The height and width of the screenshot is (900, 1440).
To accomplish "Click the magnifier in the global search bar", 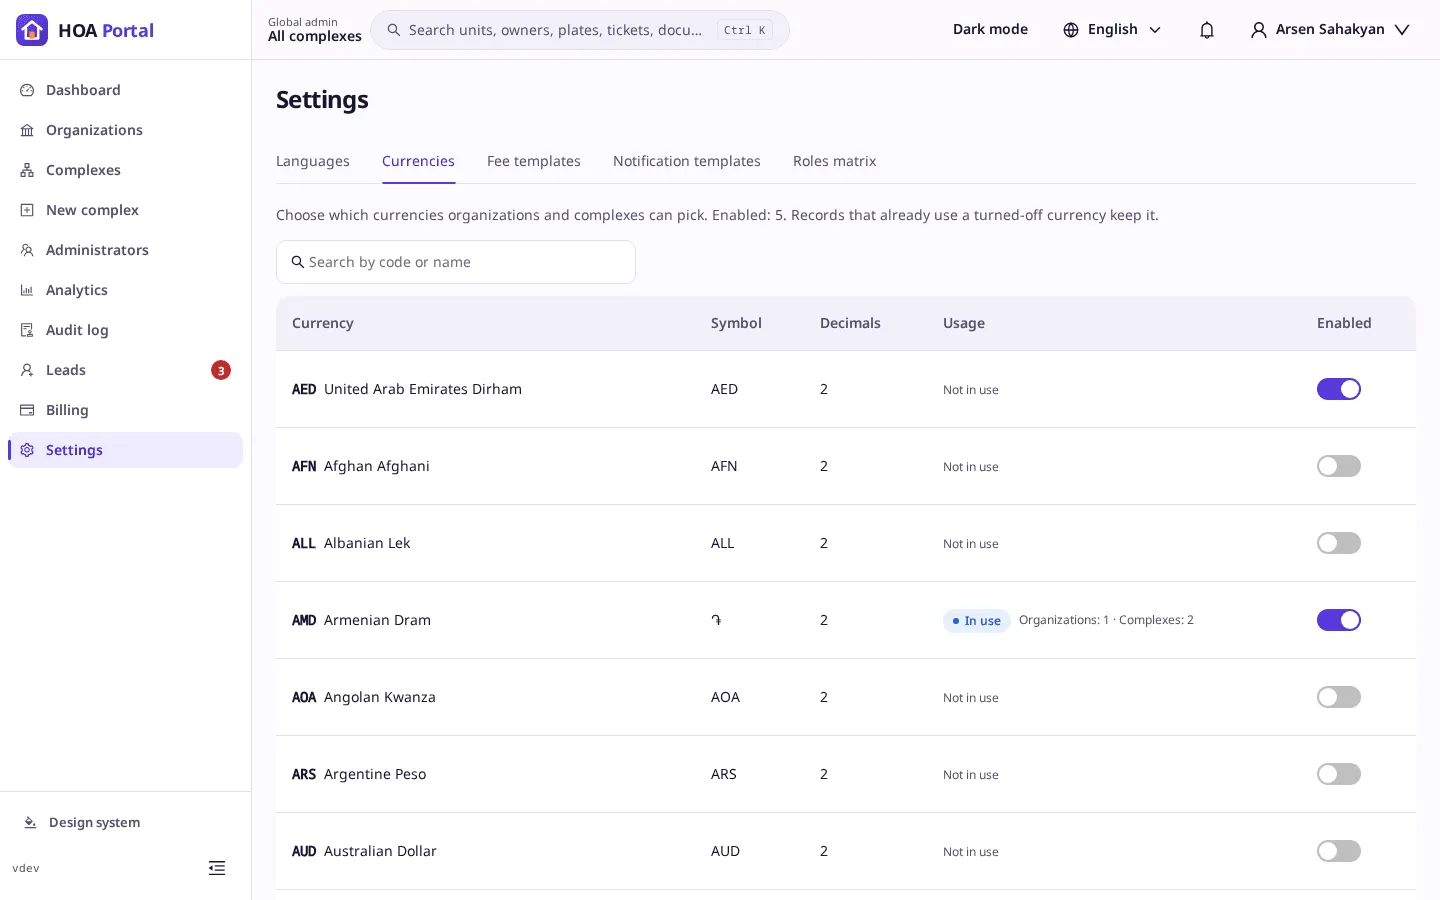I will pos(394,30).
